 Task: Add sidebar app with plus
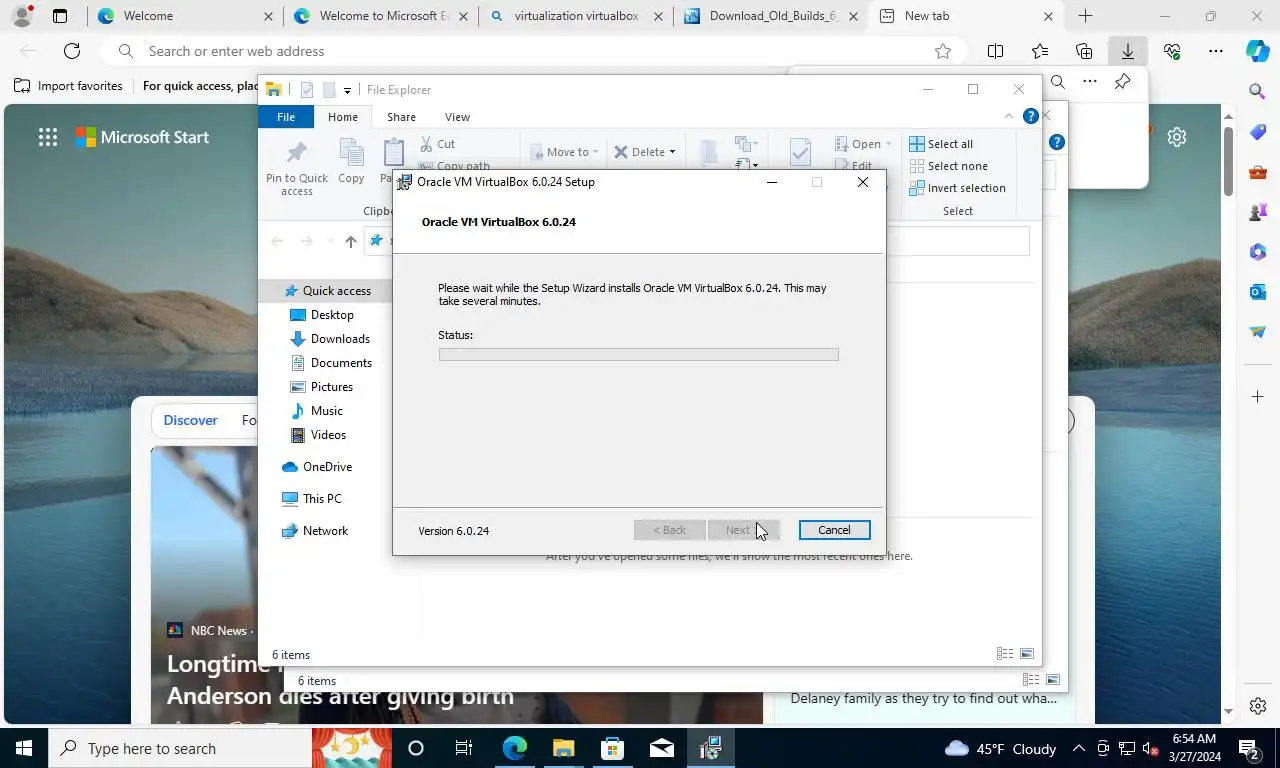1258,397
